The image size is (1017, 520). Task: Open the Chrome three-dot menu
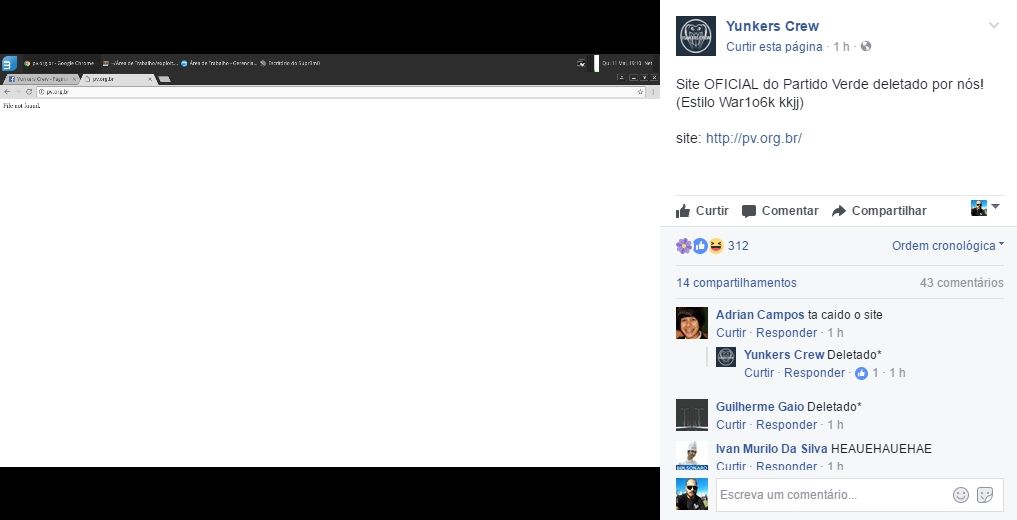pyautogui.click(x=653, y=92)
